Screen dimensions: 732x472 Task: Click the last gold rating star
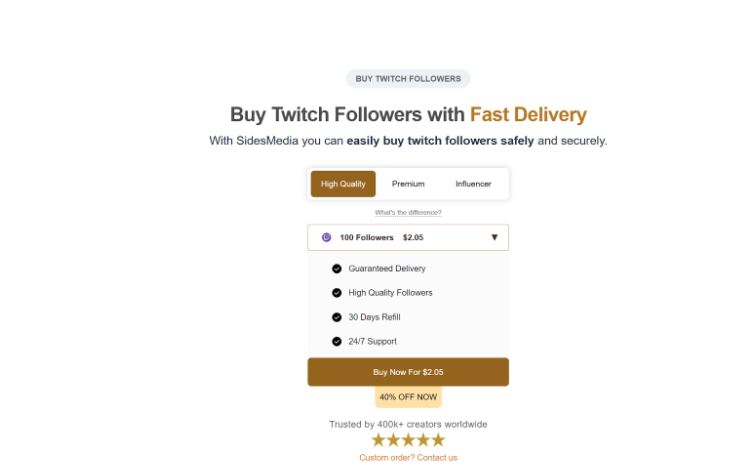click(x=437, y=440)
